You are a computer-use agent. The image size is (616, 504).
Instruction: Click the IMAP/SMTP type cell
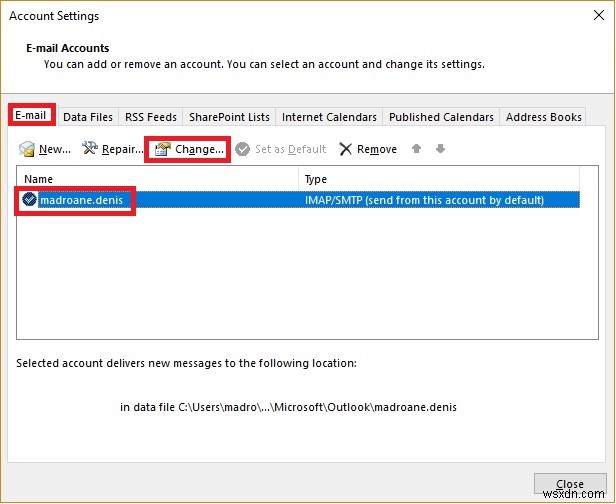click(x=424, y=200)
